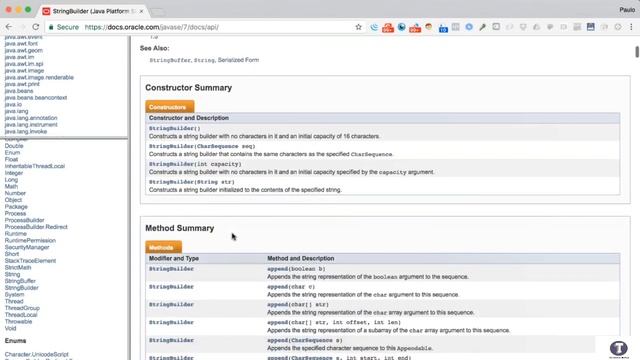Click the forward navigation arrow
Image resolution: width=640 pixels, height=360 pixels.
tap(22, 27)
